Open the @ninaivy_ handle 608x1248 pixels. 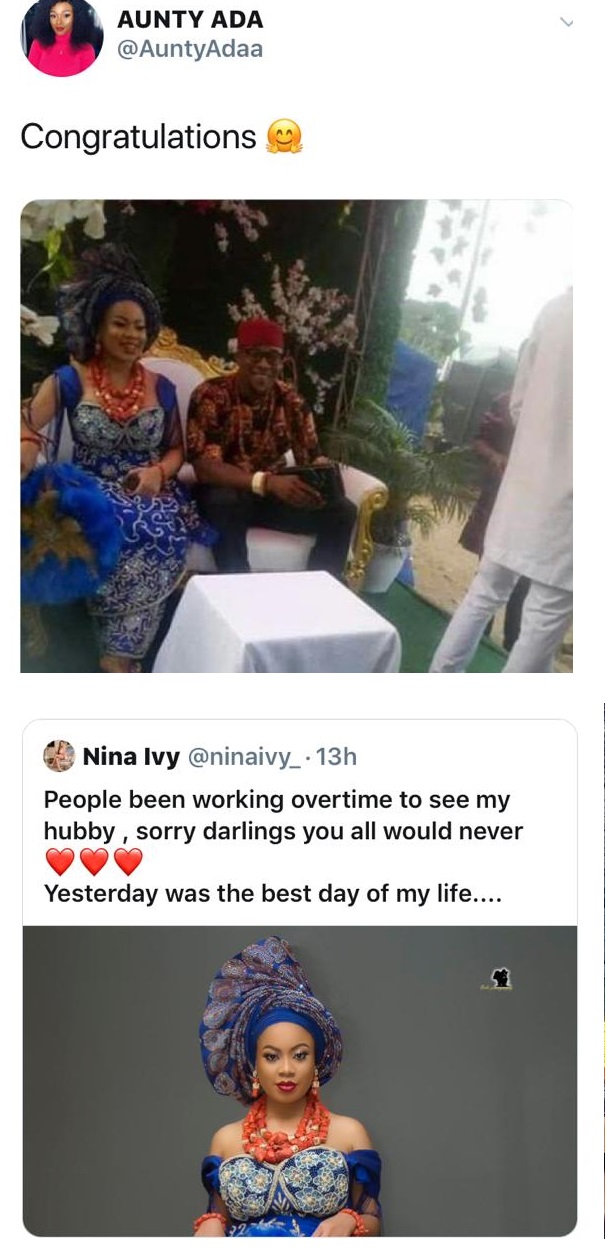pyautogui.click(x=242, y=757)
